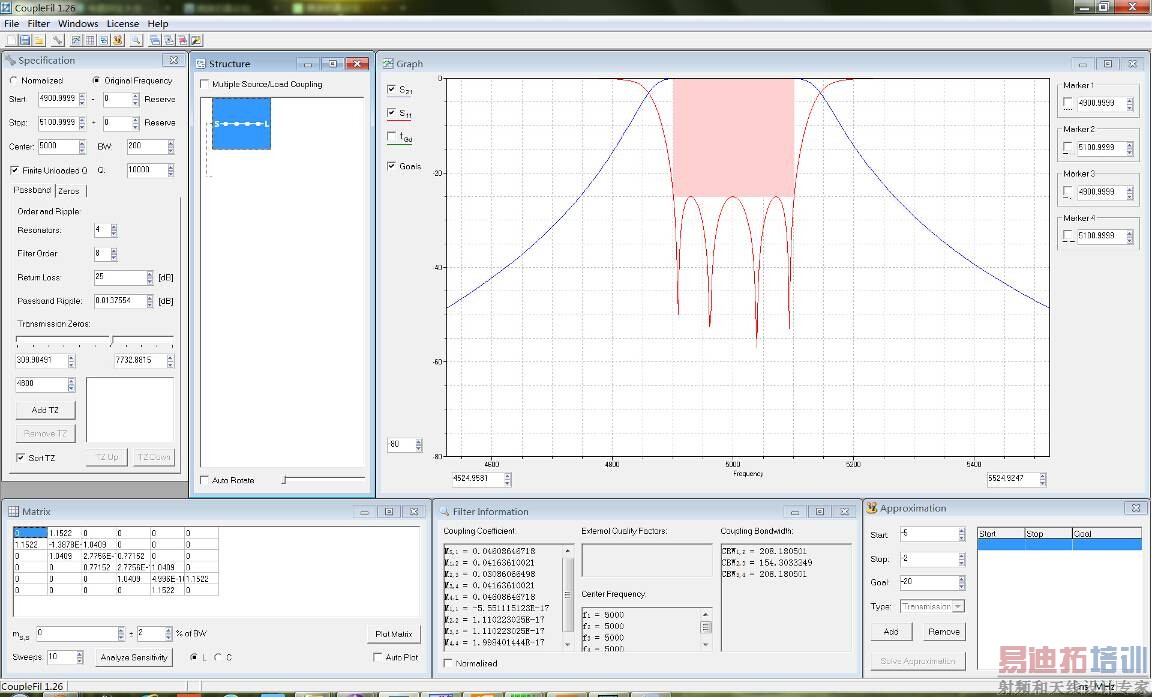Uncheck the S21 trace checkbox
Viewport: 1152px width, 697px height.
(391, 90)
